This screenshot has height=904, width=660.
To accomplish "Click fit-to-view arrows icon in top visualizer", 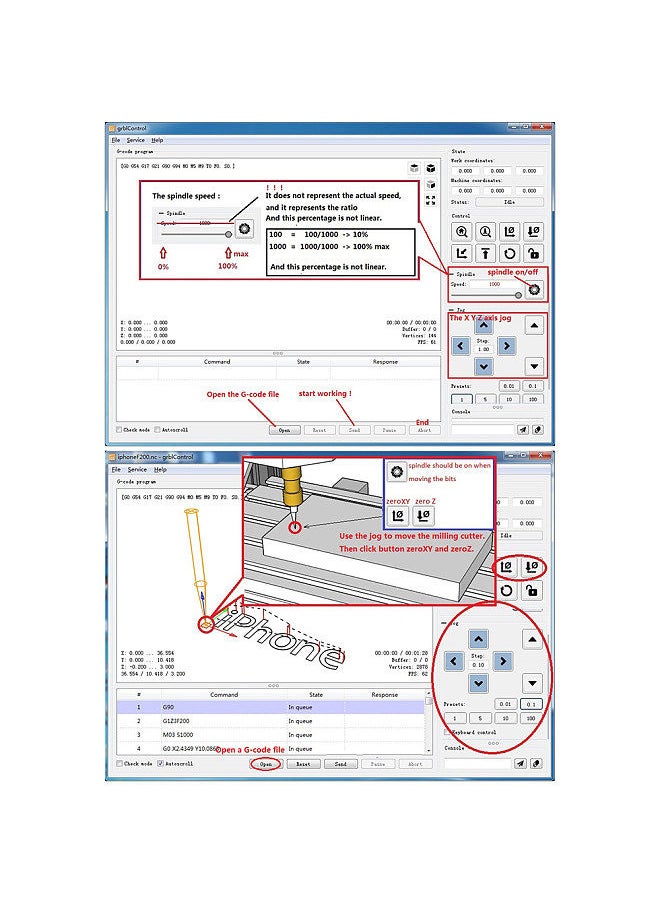I will (431, 200).
